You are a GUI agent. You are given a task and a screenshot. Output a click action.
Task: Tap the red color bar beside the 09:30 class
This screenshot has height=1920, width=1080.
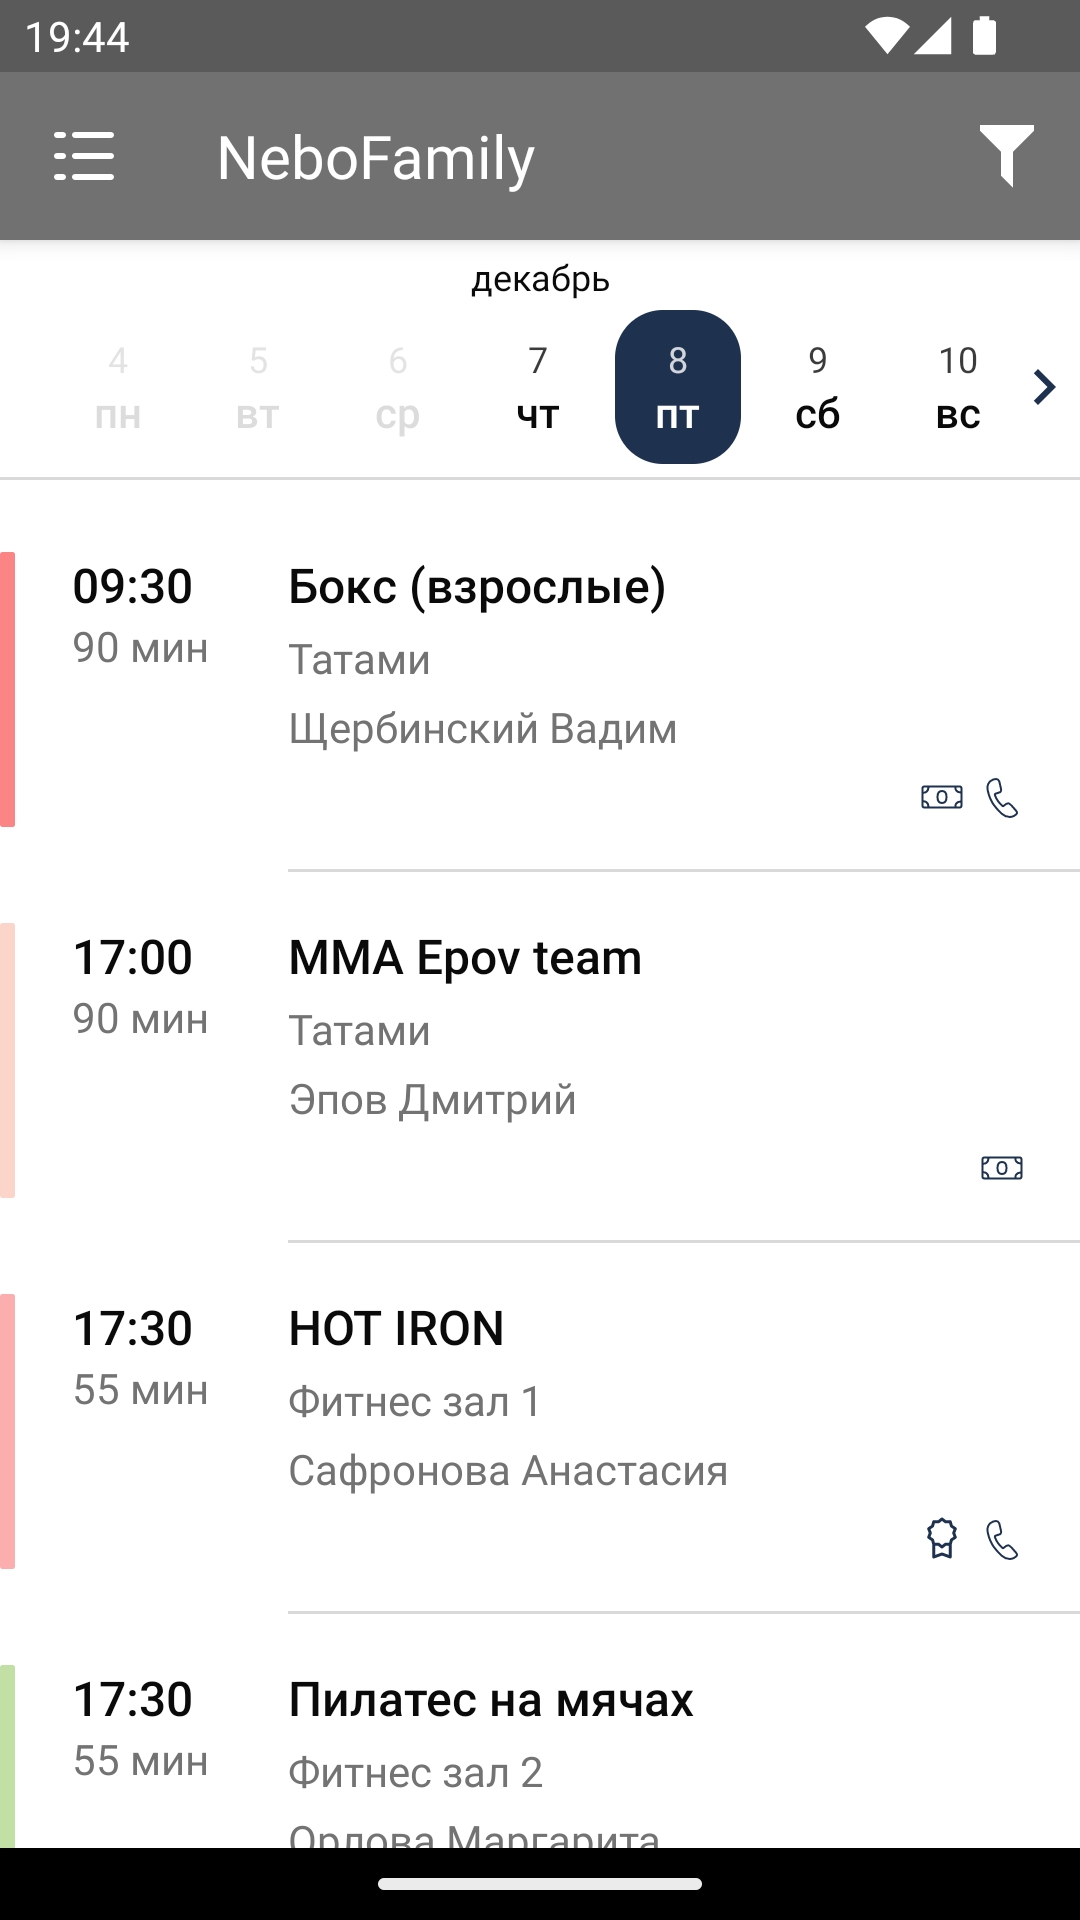8,689
